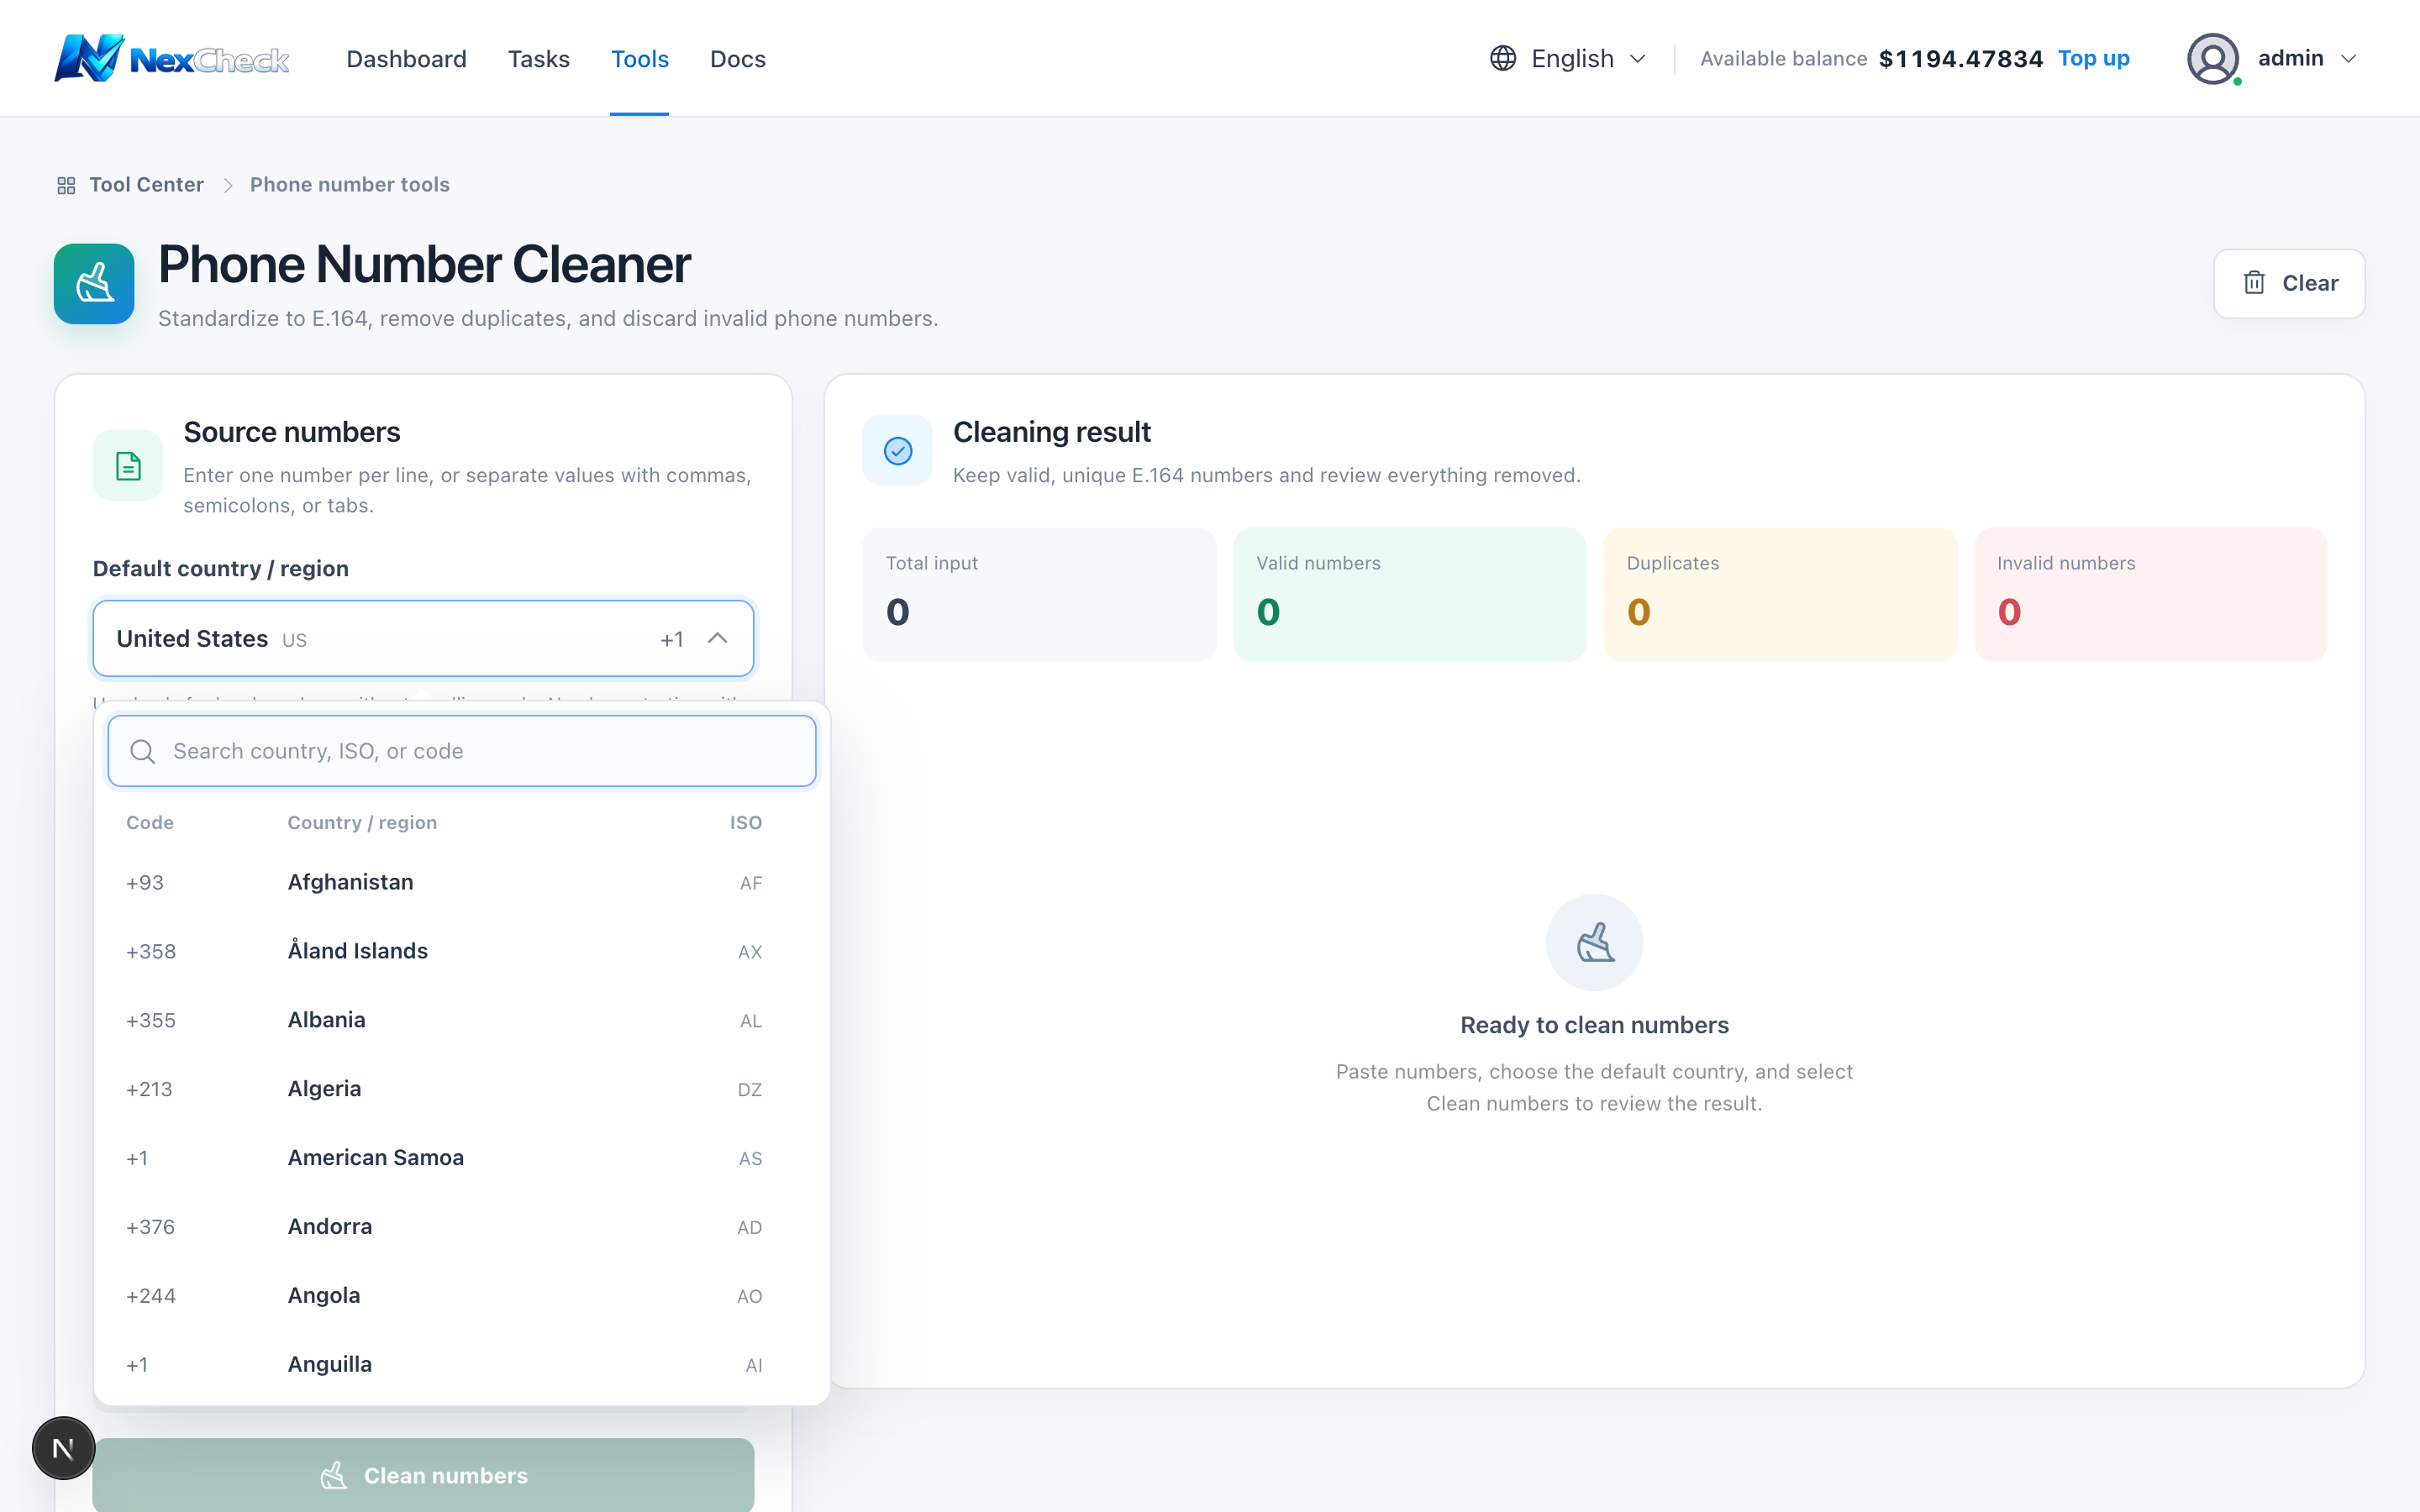The height and width of the screenshot is (1512, 2420).
Task: Focus the Search country, ISO, or code field
Action: tap(462, 751)
